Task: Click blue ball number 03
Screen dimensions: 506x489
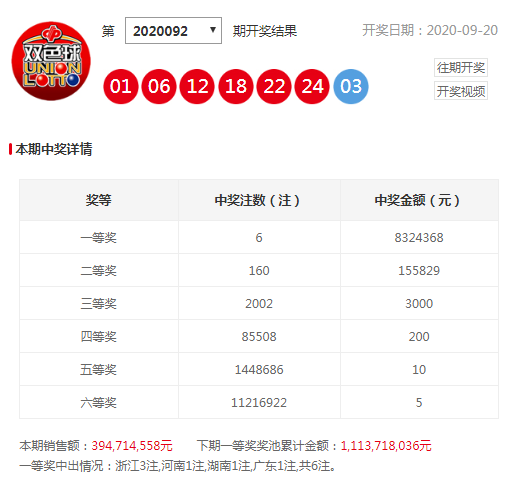Action: coord(351,86)
